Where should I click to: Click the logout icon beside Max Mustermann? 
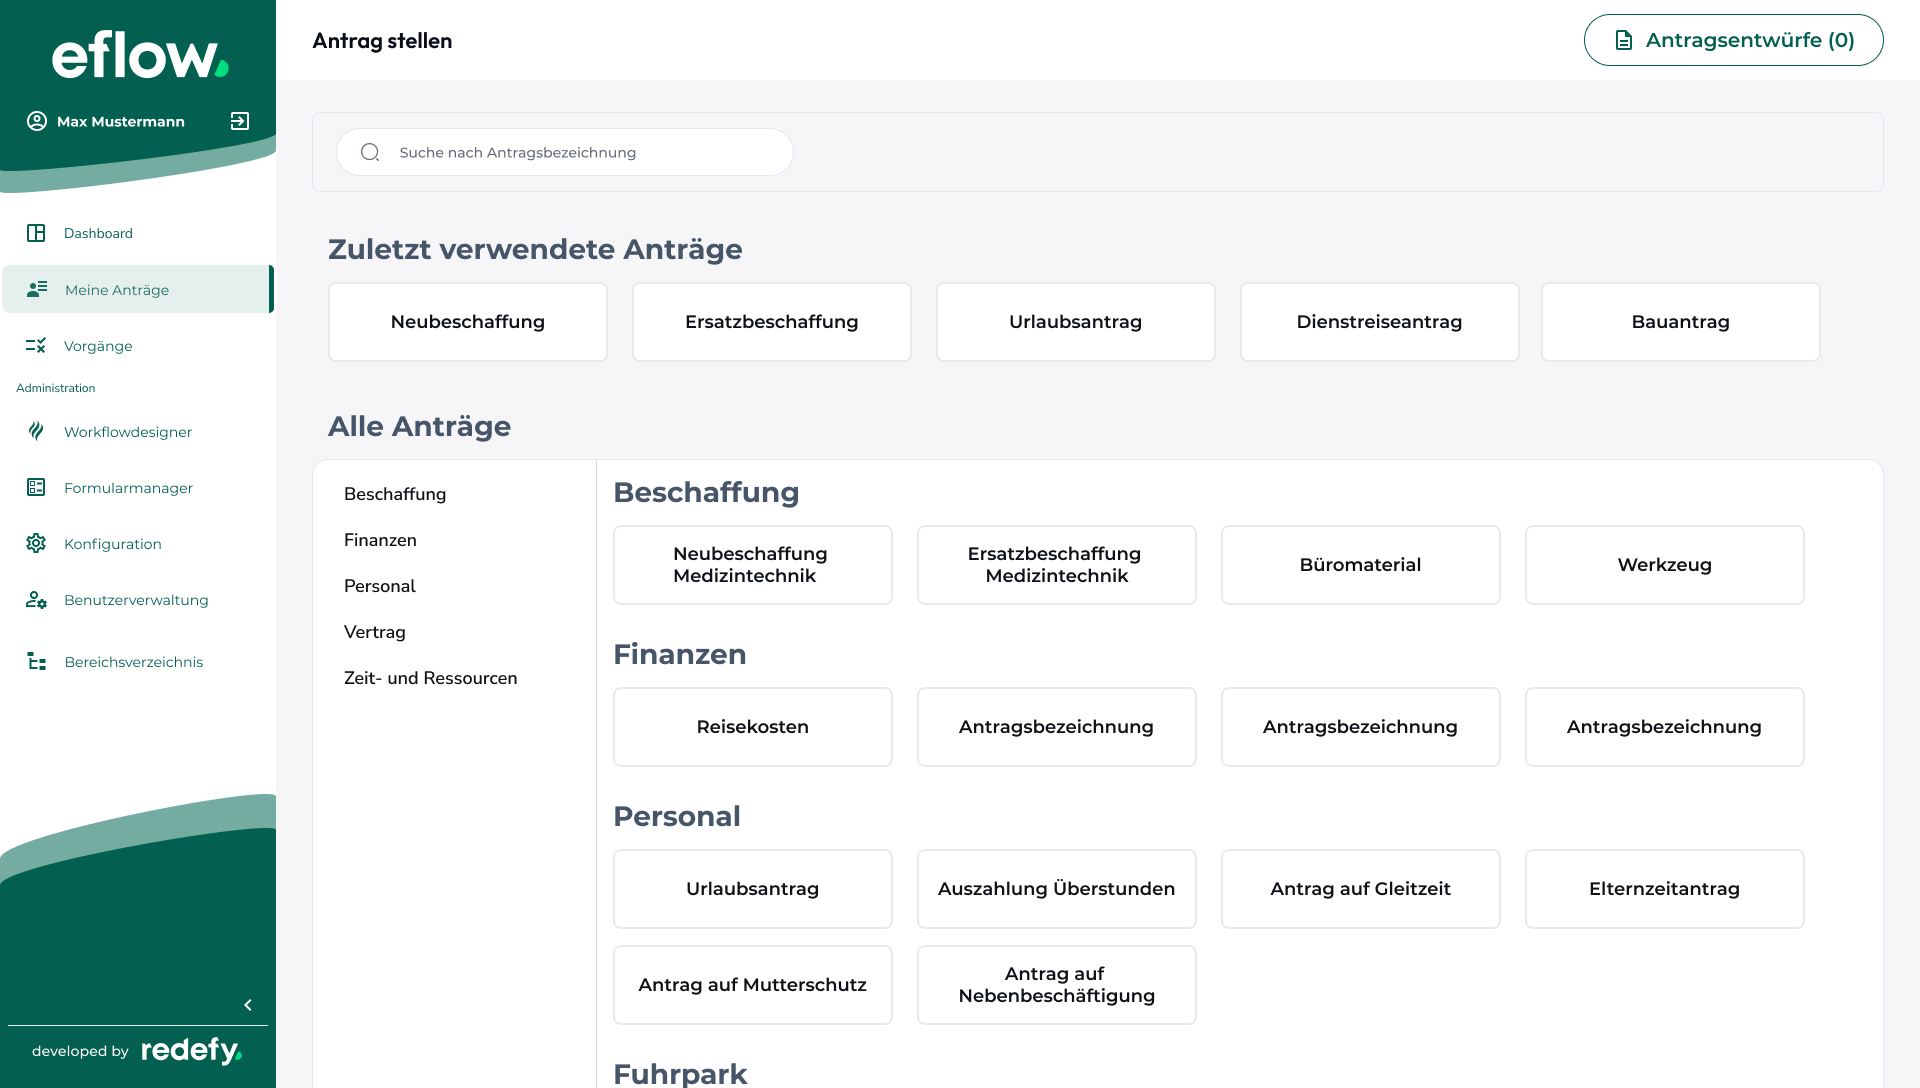coord(240,121)
